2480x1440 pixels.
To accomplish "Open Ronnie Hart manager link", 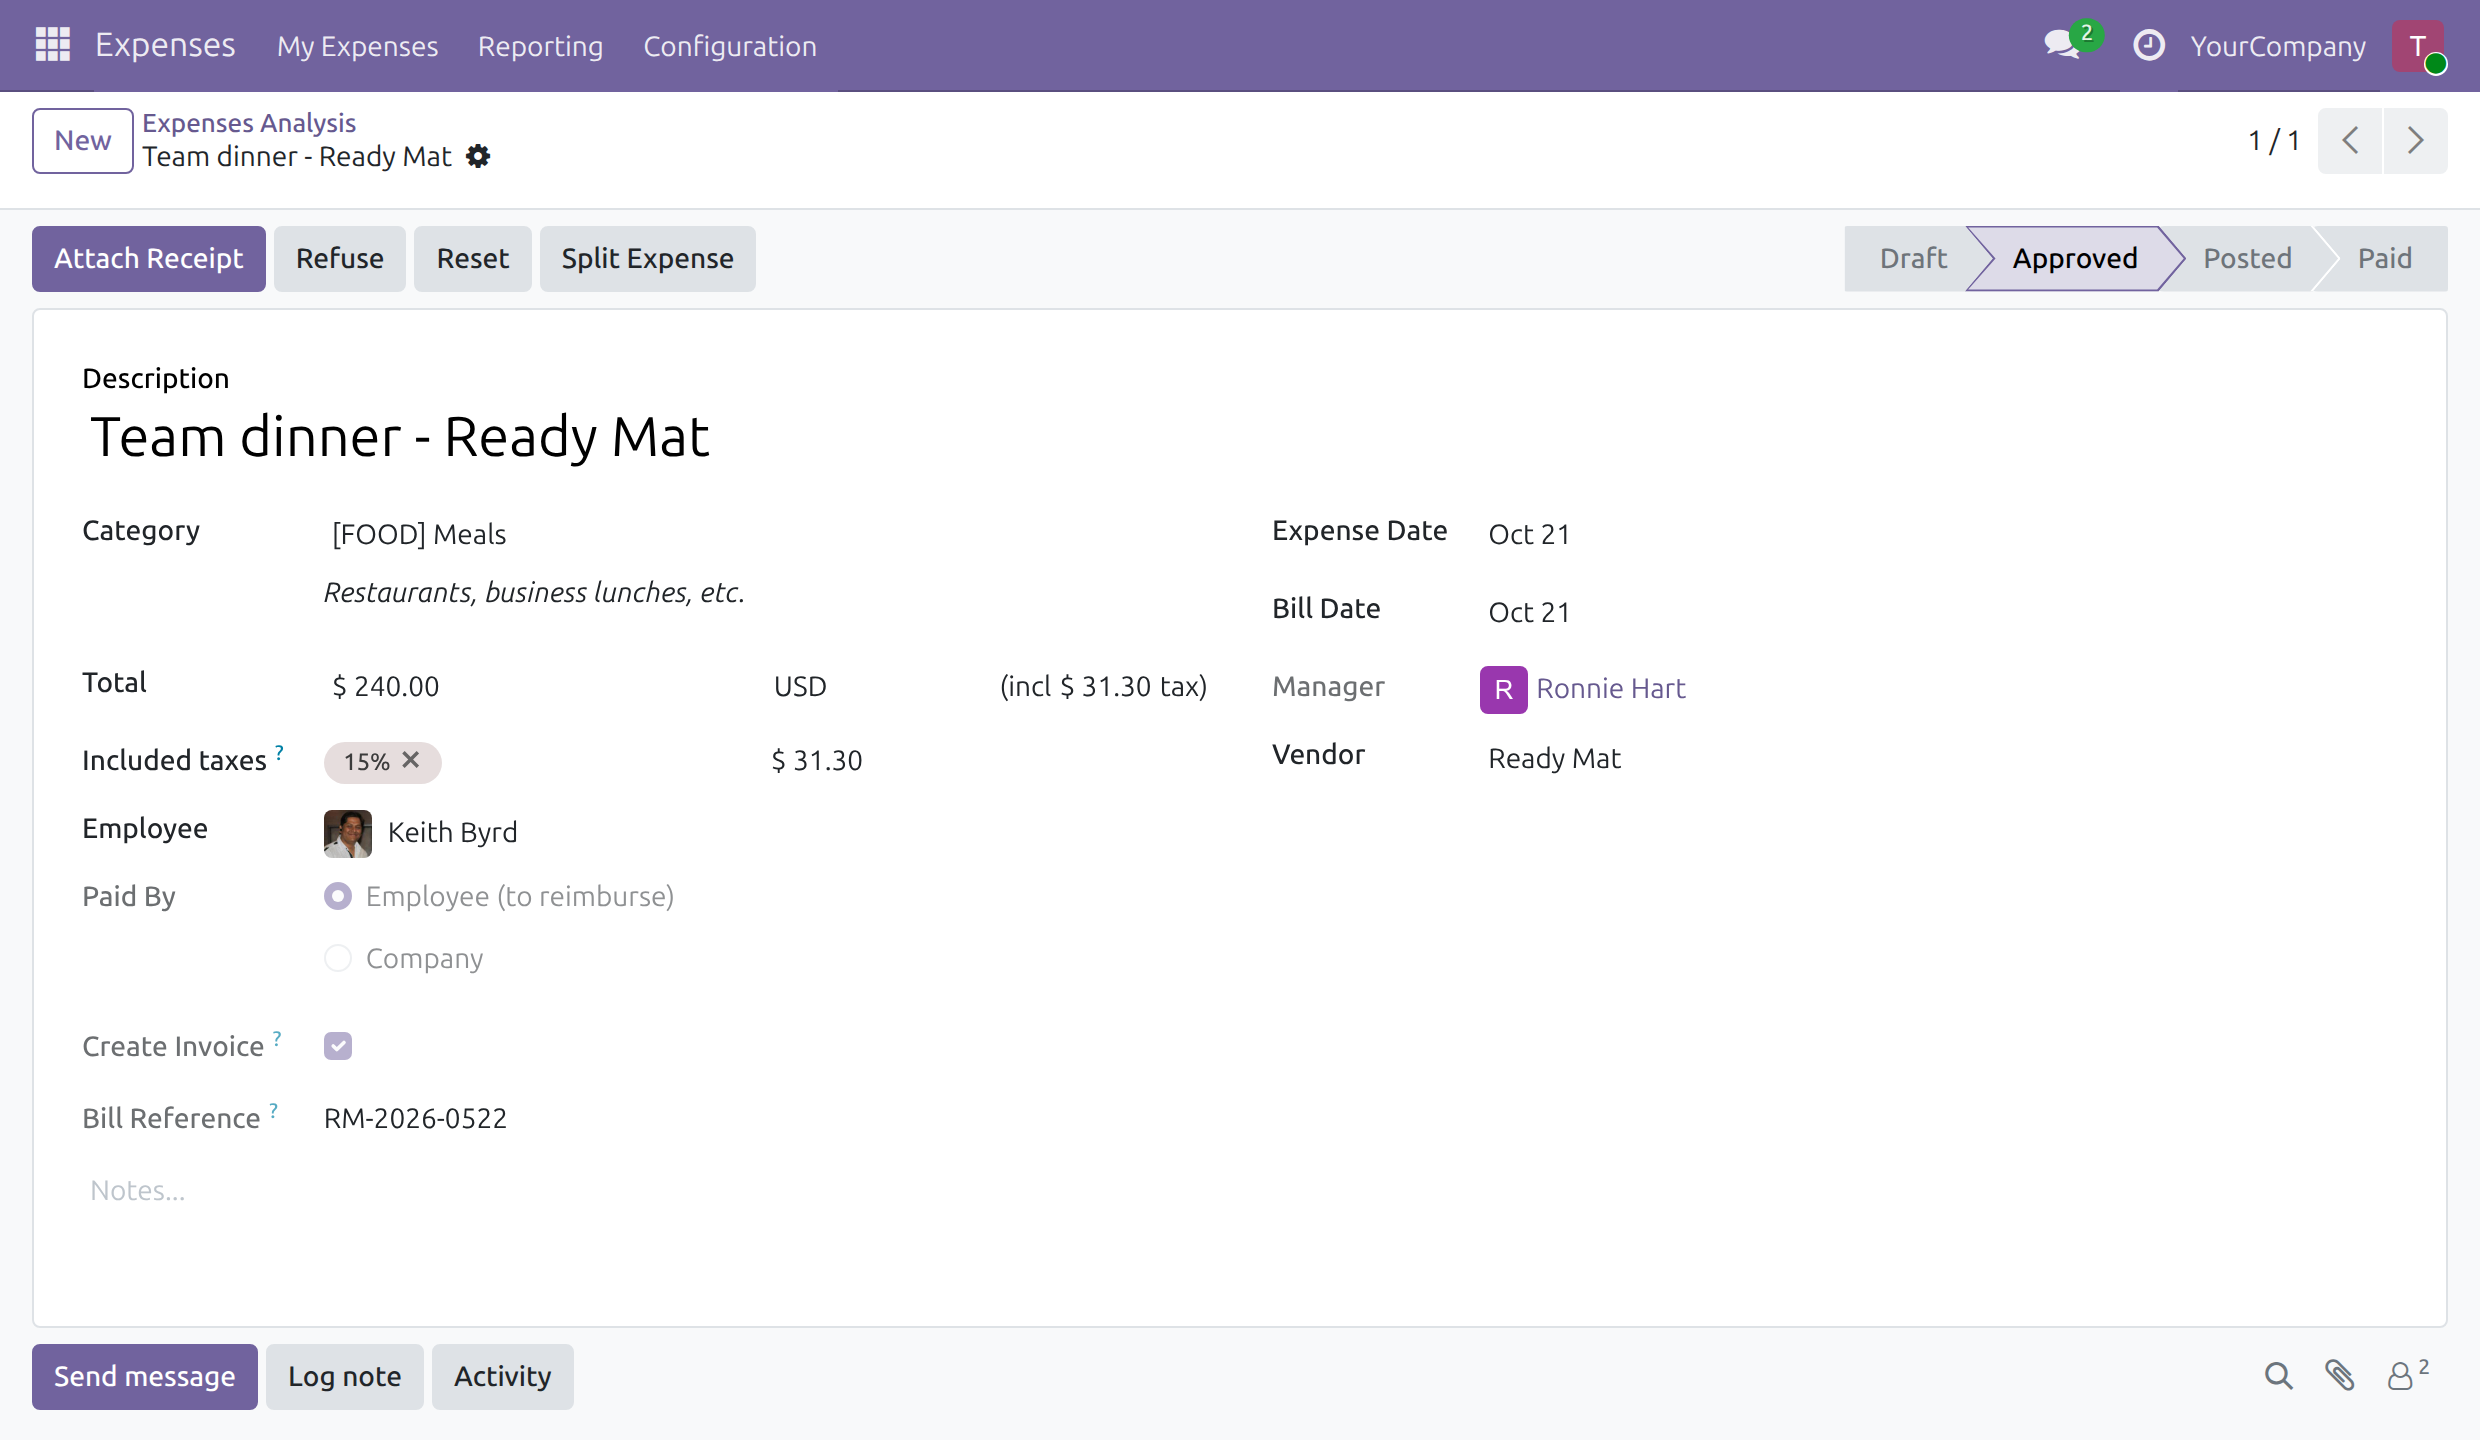I will 1610,689.
